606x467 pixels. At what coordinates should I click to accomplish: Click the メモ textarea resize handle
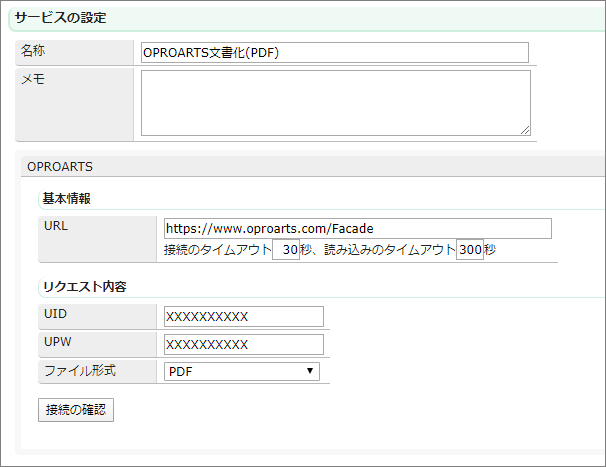pos(525,130)
